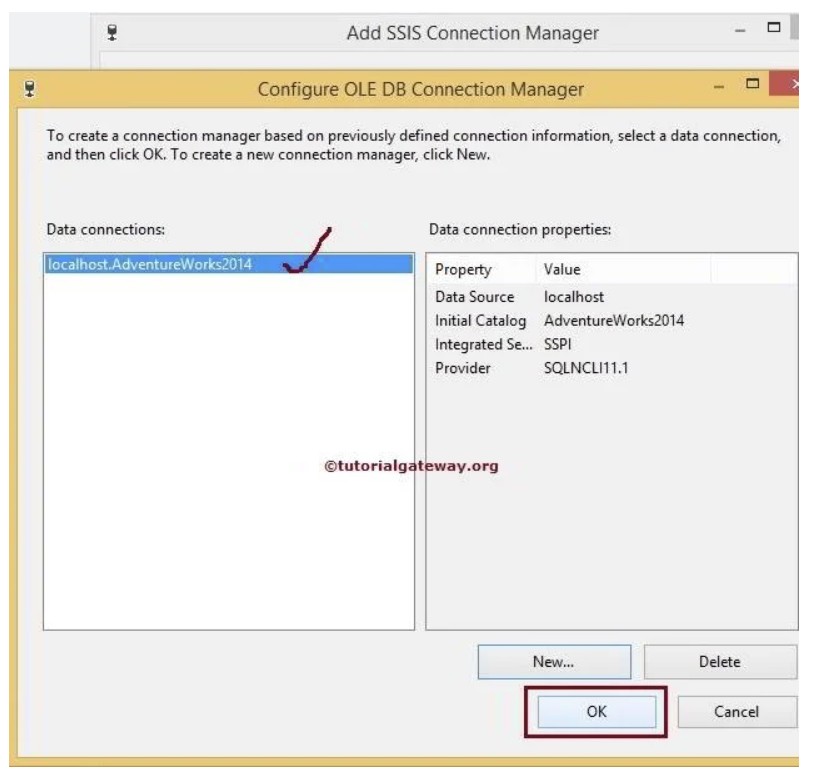
Task: Select the Integrated Se... property row
Action: click(x=612, y=344)
